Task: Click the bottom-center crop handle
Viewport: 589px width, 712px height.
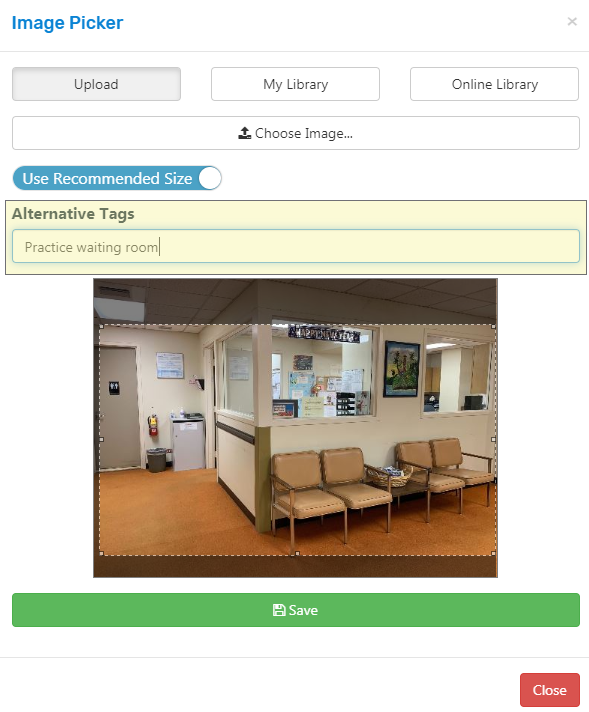Action: click(x=297, y=554)
